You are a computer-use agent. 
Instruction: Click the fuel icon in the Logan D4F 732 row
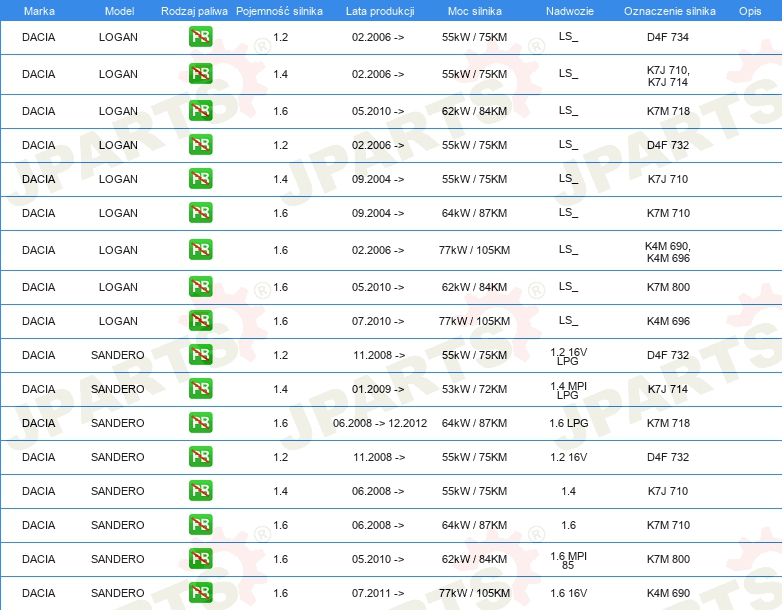[200, 145]
